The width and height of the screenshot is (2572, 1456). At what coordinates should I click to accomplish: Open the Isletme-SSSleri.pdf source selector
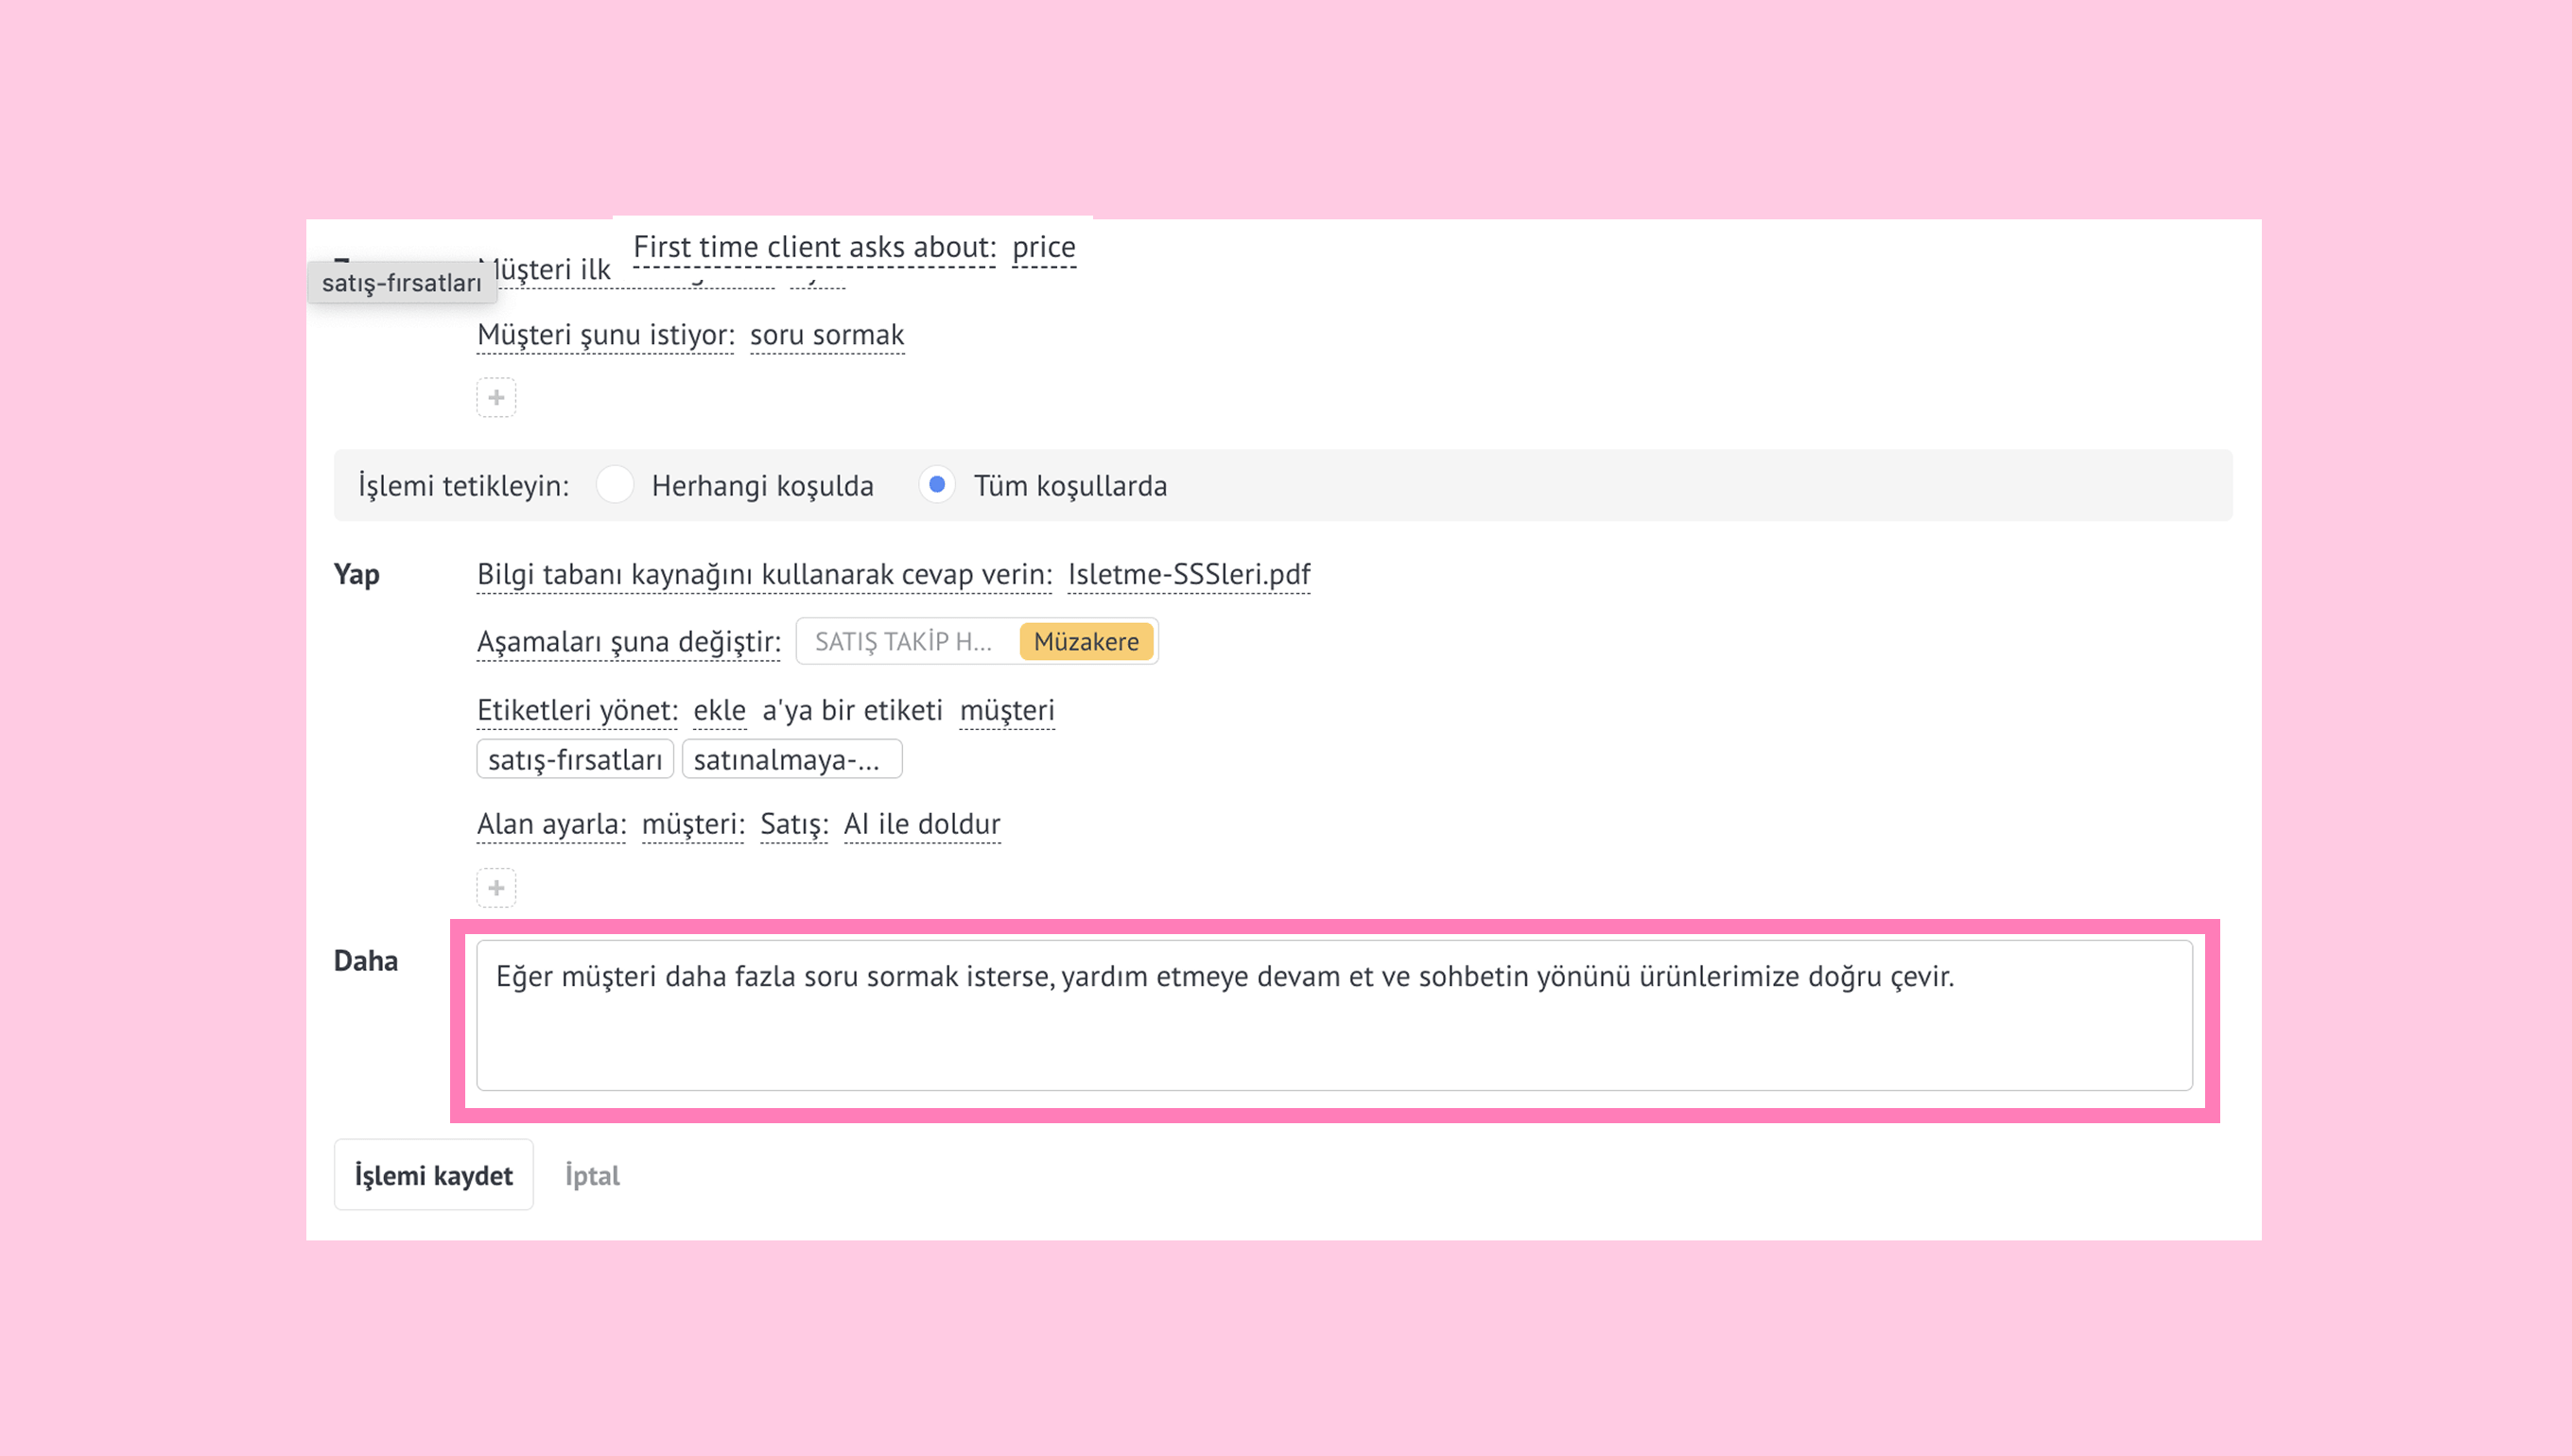pos(1188,574)
